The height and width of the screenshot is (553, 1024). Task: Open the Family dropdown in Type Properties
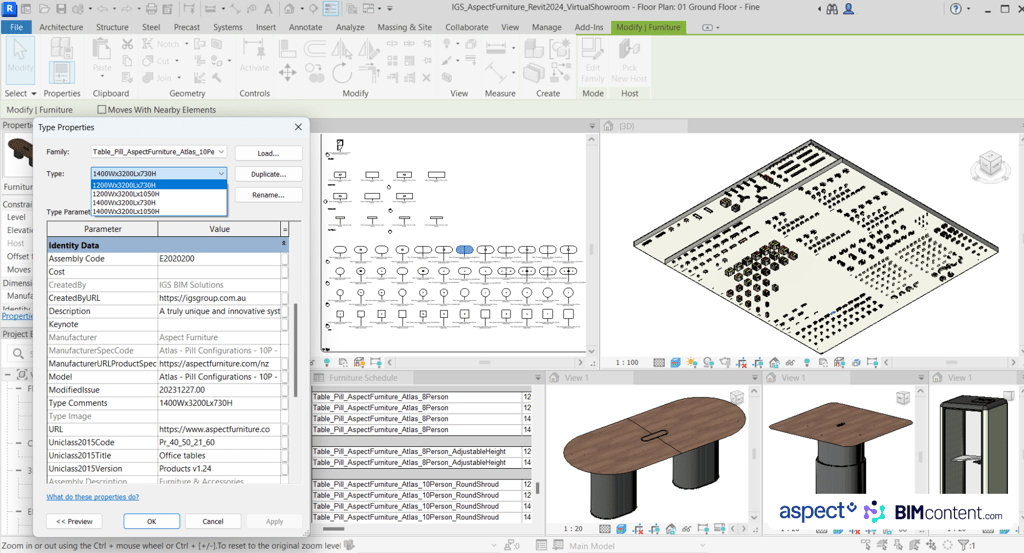[221, 151]
